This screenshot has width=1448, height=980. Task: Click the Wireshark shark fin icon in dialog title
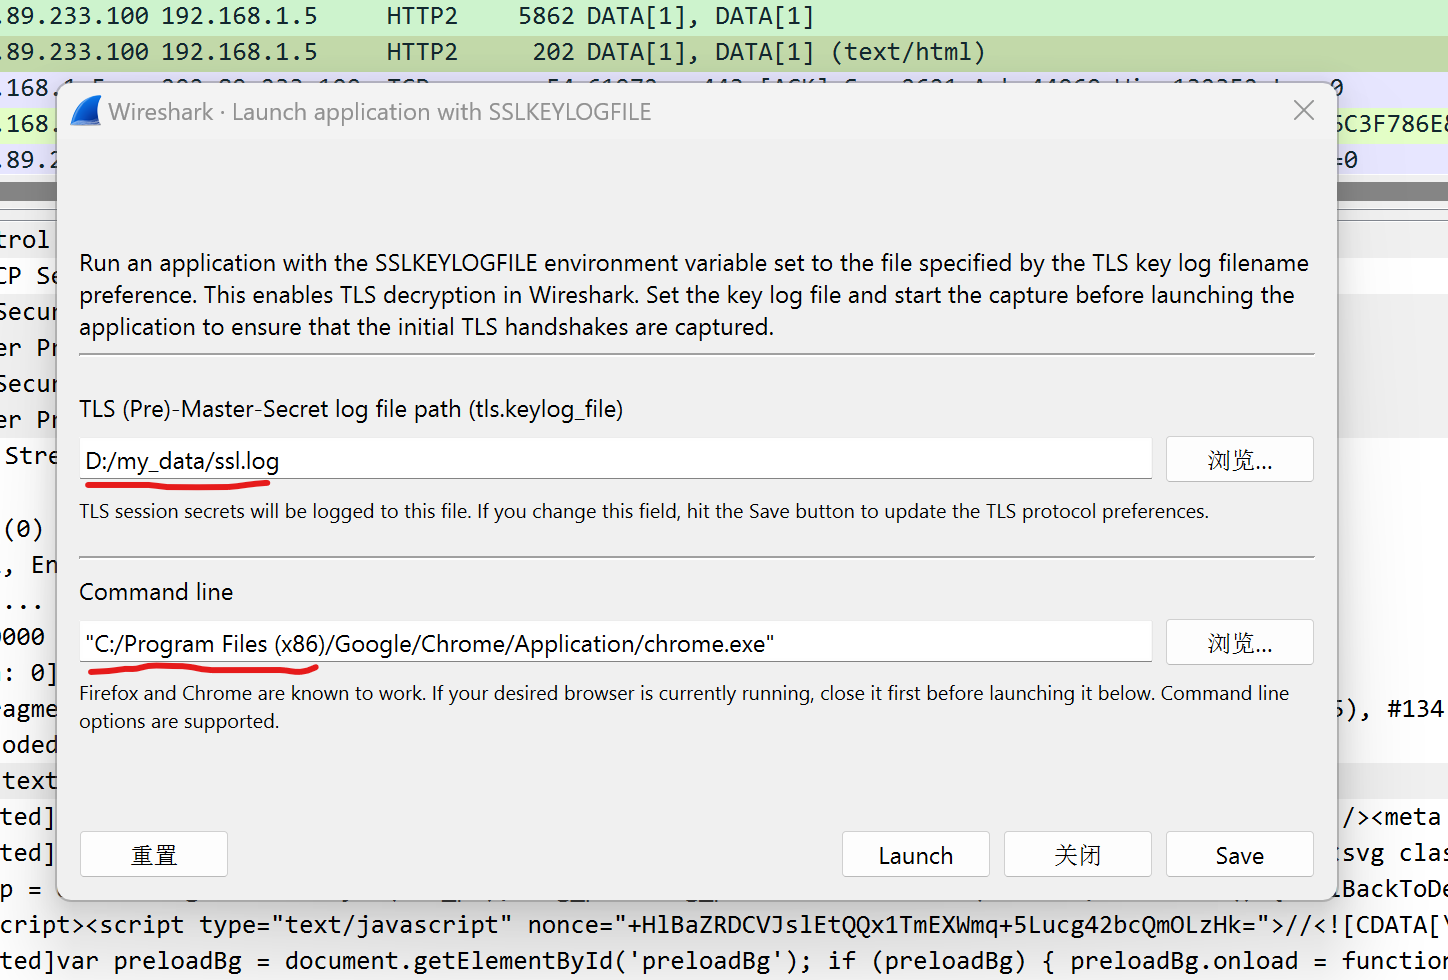click(86, 111)
